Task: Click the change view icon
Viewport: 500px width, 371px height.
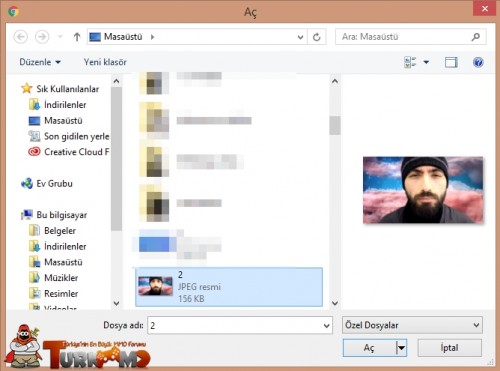Action: [410, 62]
